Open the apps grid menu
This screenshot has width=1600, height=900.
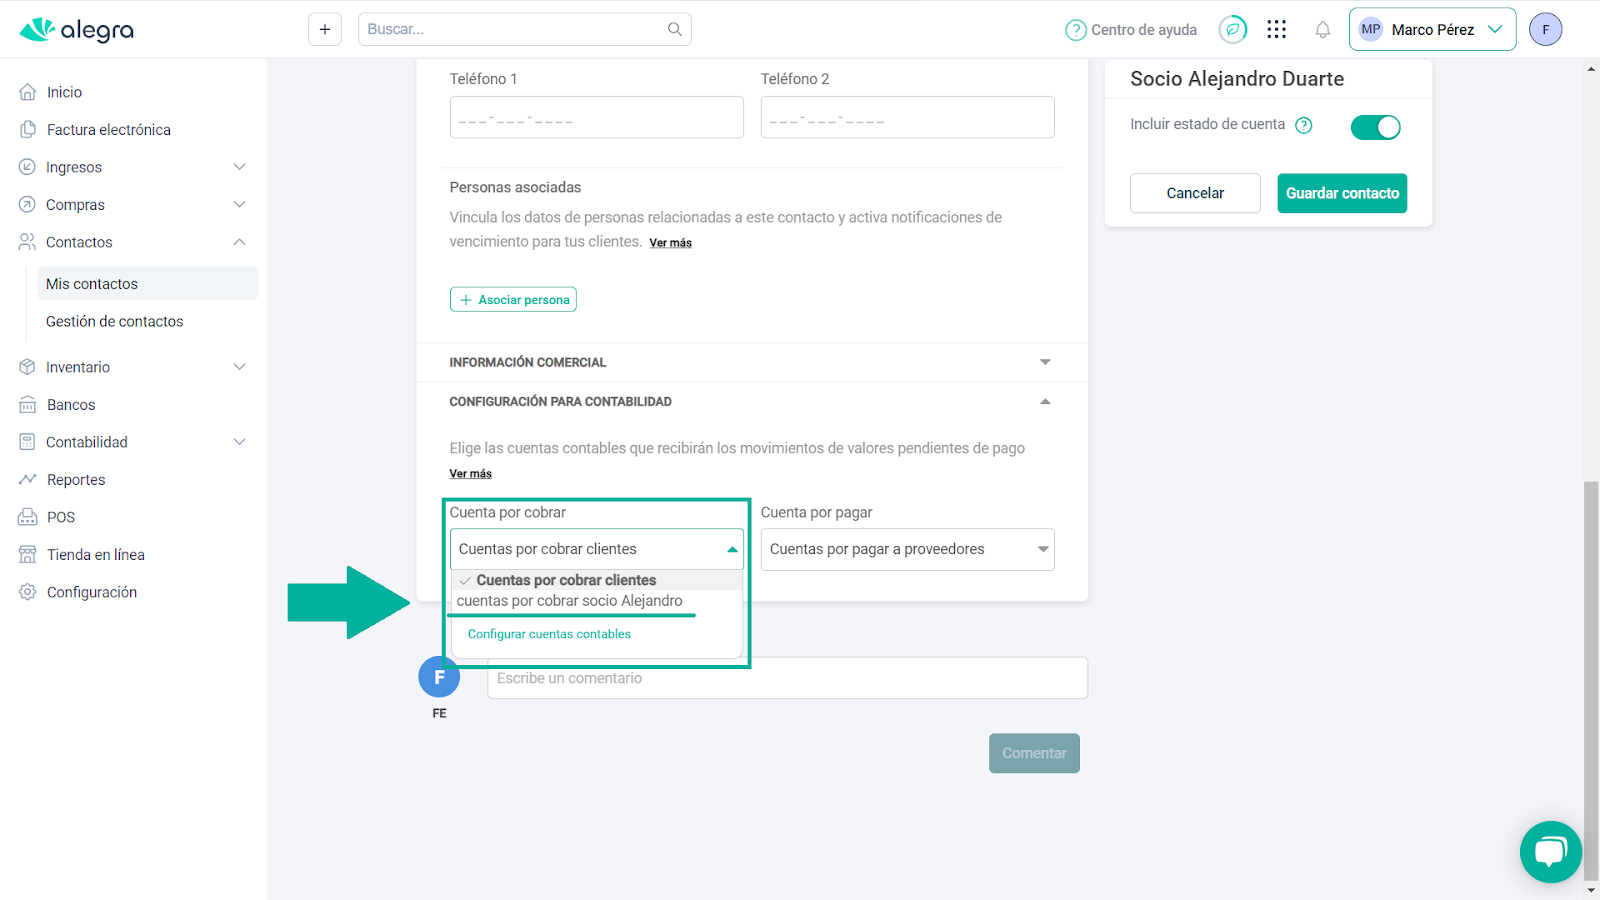click(1276, 29)
